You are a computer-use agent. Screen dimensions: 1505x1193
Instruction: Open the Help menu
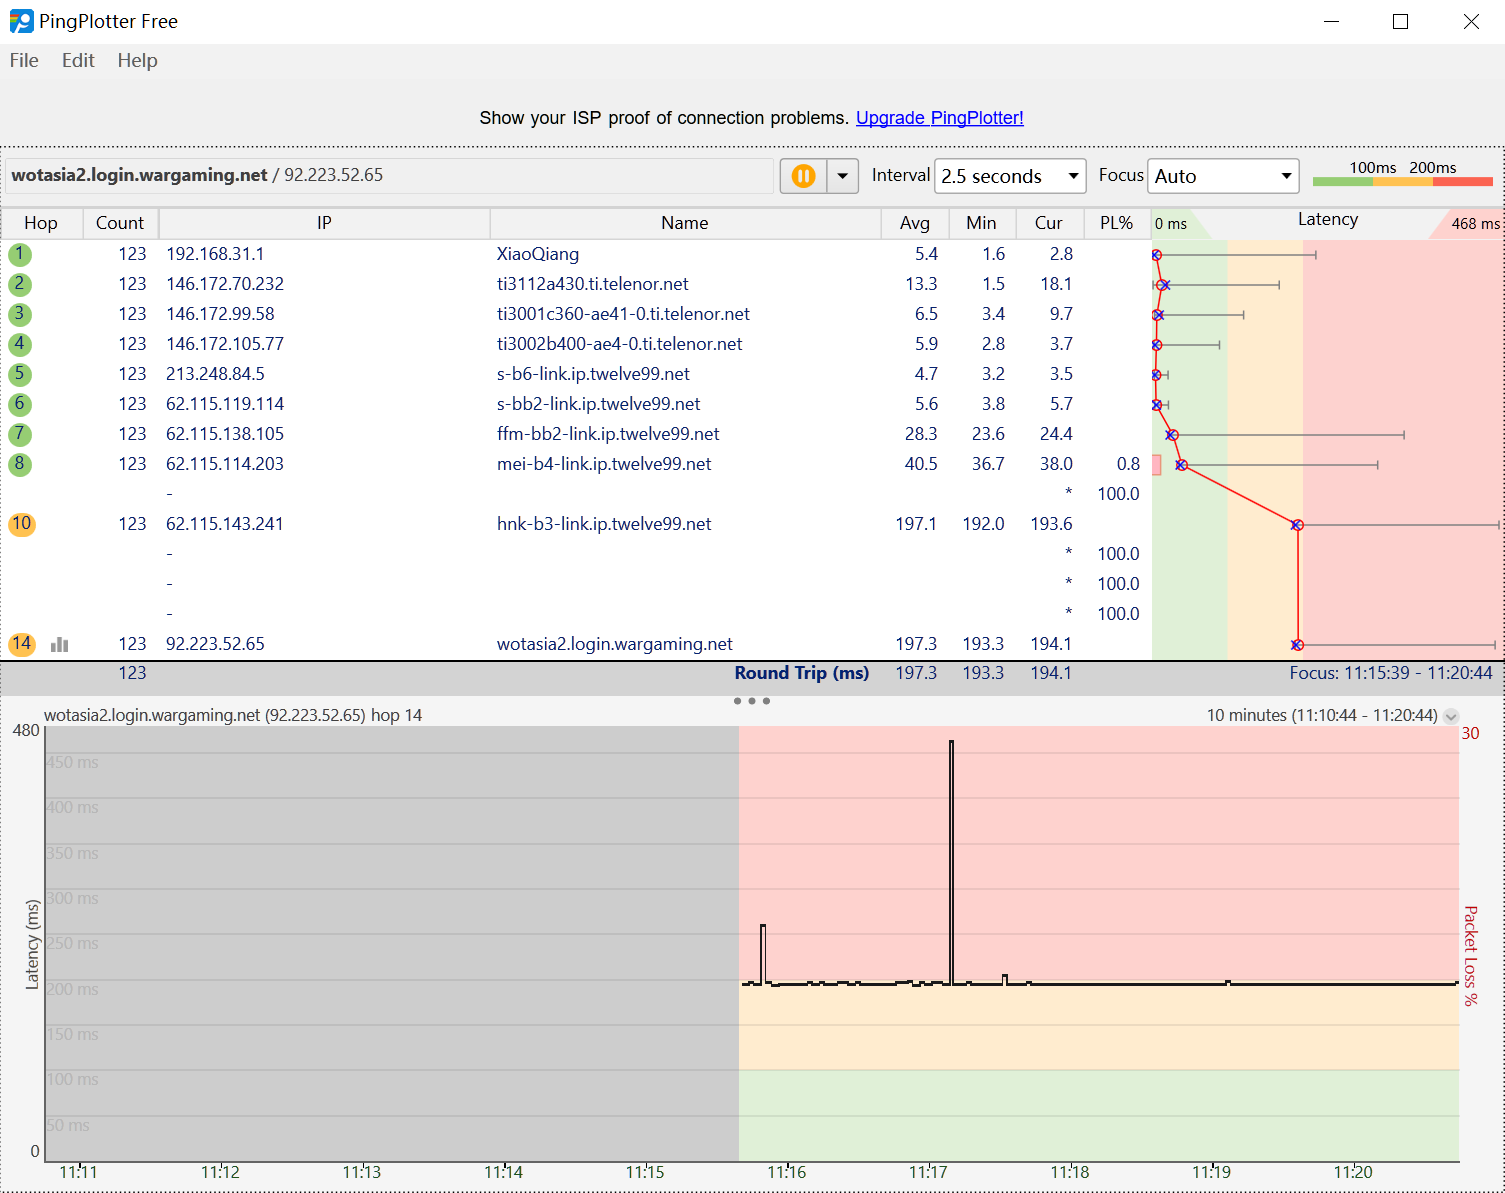point(137,60)
